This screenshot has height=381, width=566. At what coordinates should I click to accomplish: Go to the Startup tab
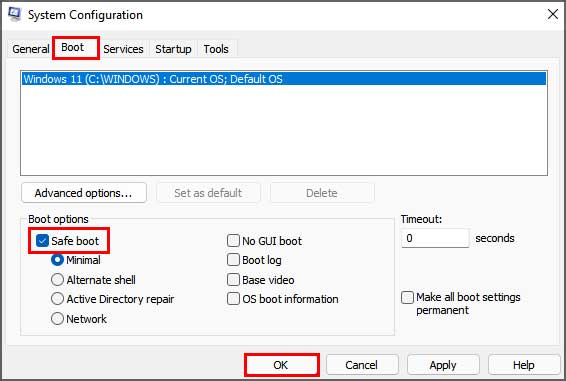[x=173, y=49]
